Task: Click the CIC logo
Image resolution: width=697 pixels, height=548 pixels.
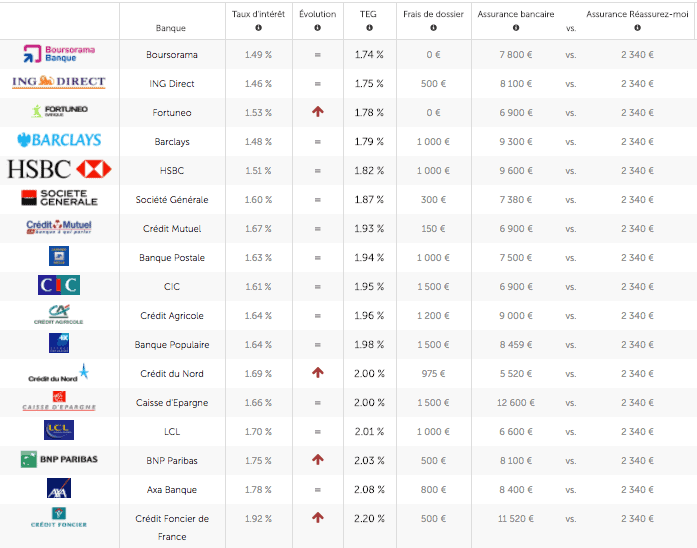Action: tap(59, 286)
